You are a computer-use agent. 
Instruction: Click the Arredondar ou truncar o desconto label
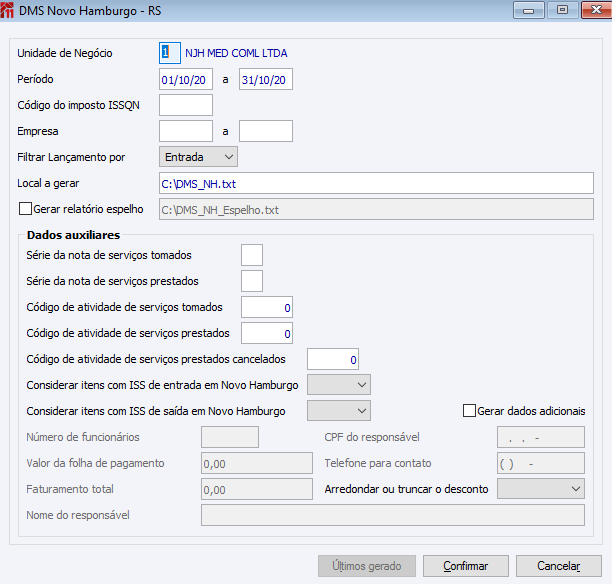406,489
